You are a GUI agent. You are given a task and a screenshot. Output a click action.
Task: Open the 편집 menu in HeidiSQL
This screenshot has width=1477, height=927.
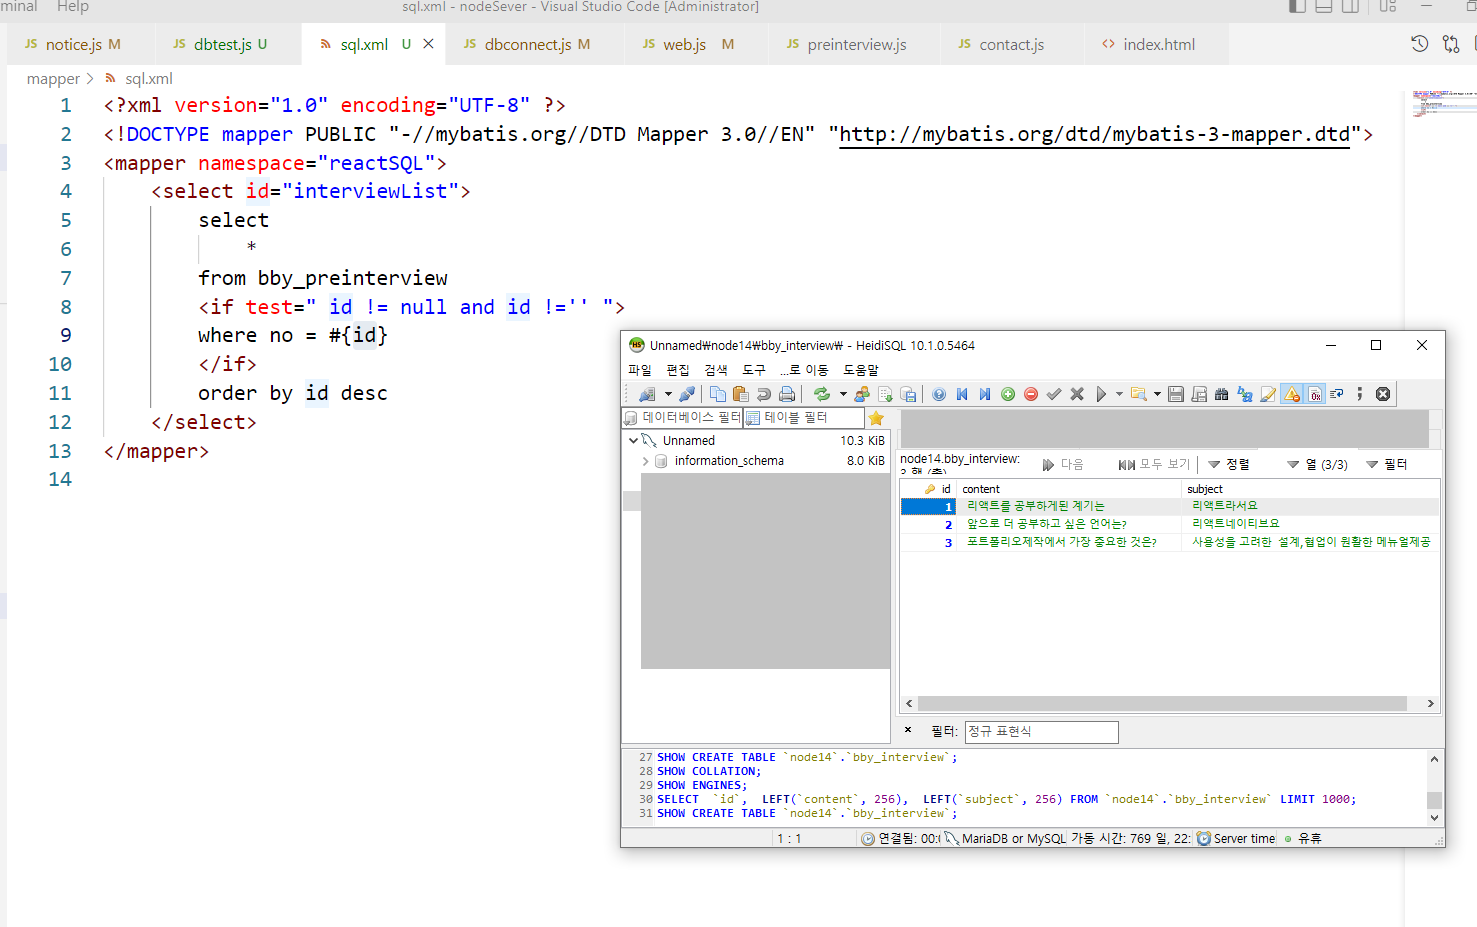[x=678, y=370]
